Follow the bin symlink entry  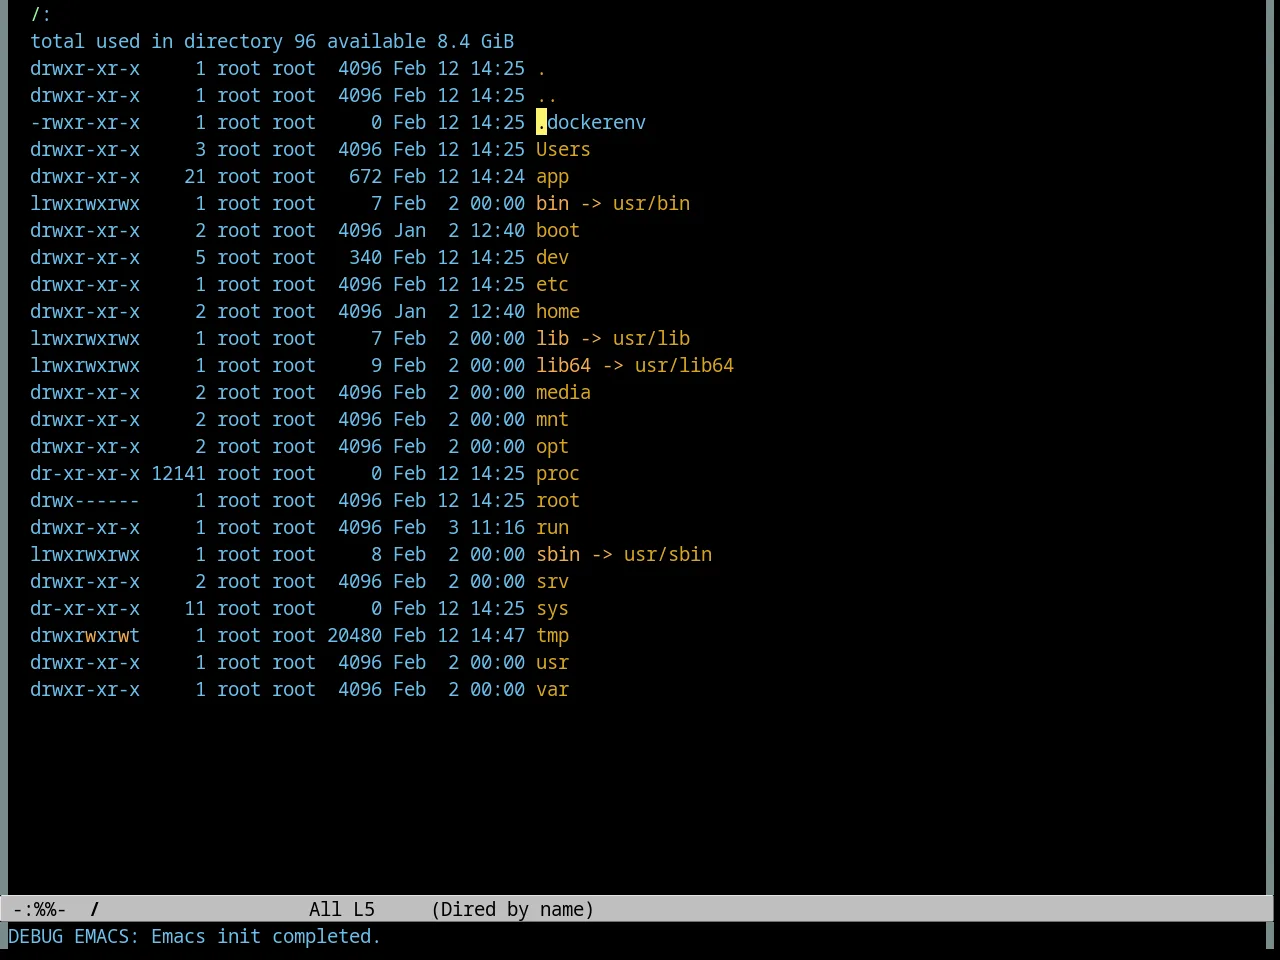(x=552, y=203)
